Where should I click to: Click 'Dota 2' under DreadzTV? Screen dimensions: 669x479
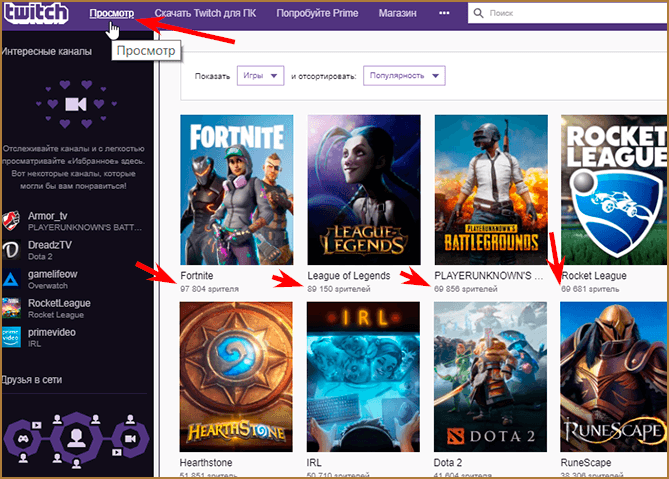40,256
